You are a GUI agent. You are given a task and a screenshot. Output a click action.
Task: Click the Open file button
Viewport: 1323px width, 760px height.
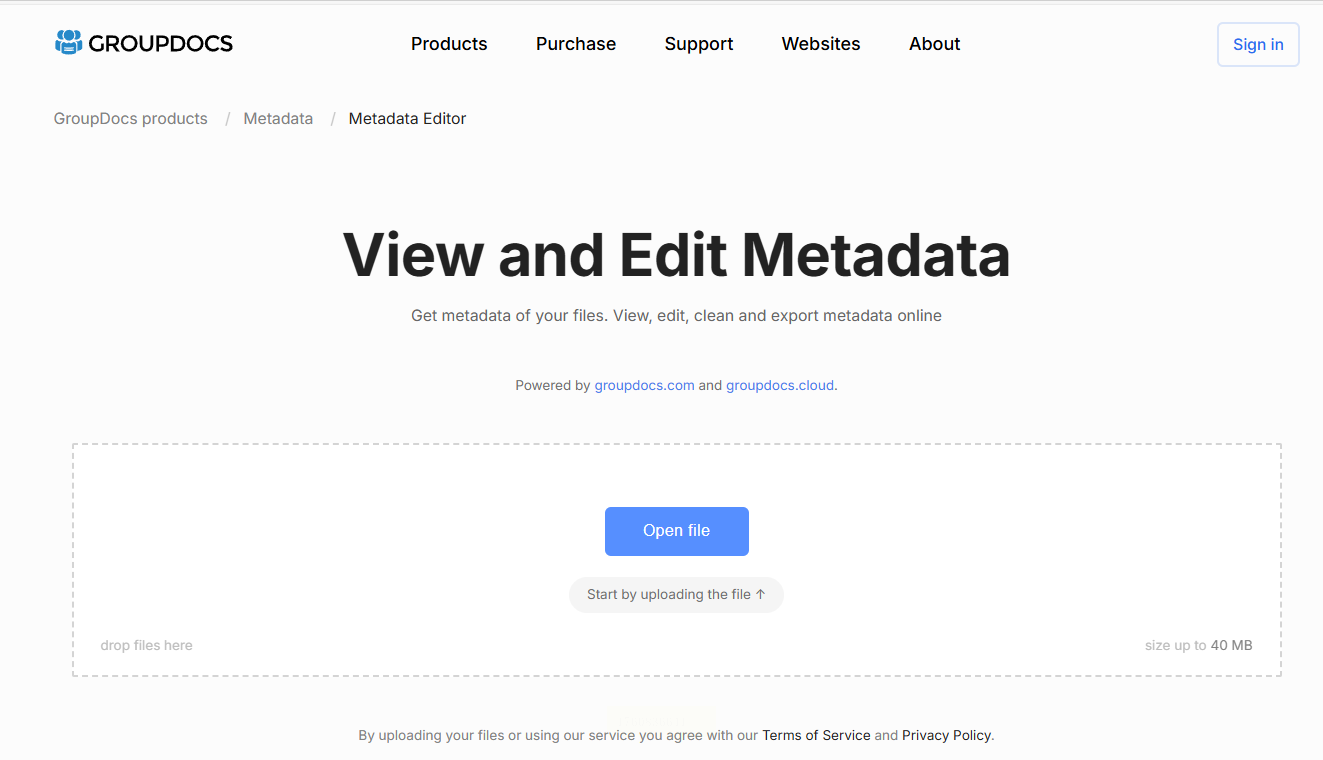click(x=677, y=531)
